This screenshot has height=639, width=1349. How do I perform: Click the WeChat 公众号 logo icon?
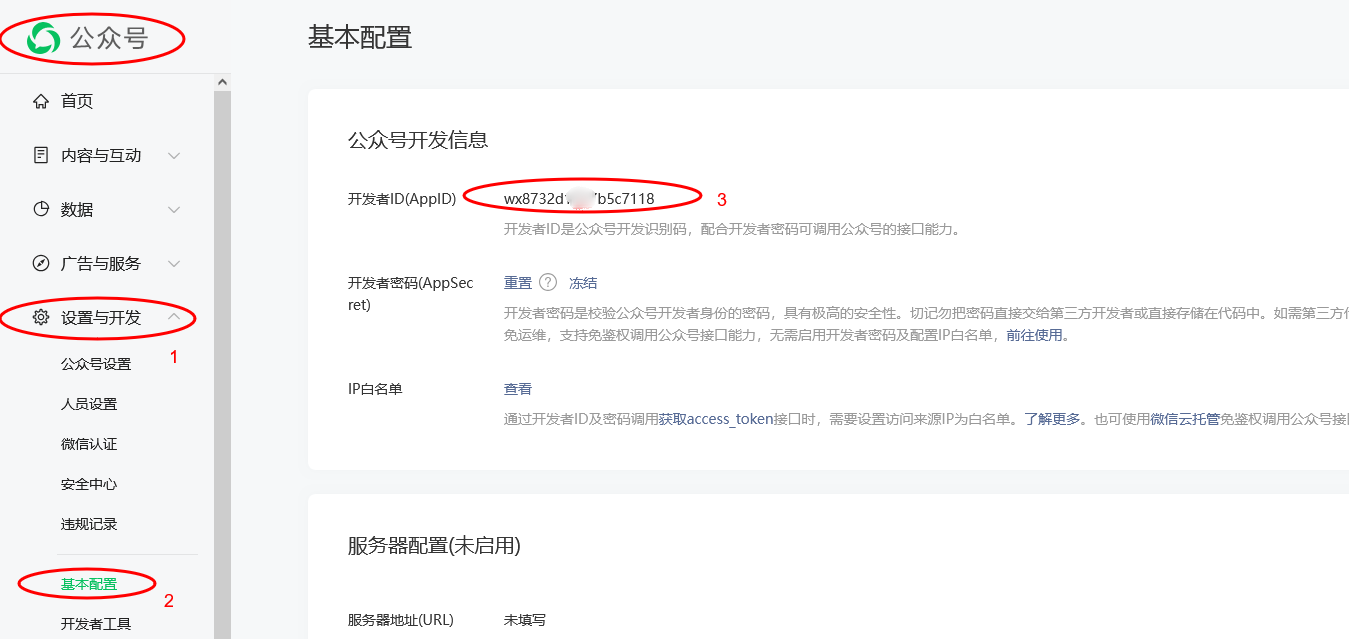(44, 38)
